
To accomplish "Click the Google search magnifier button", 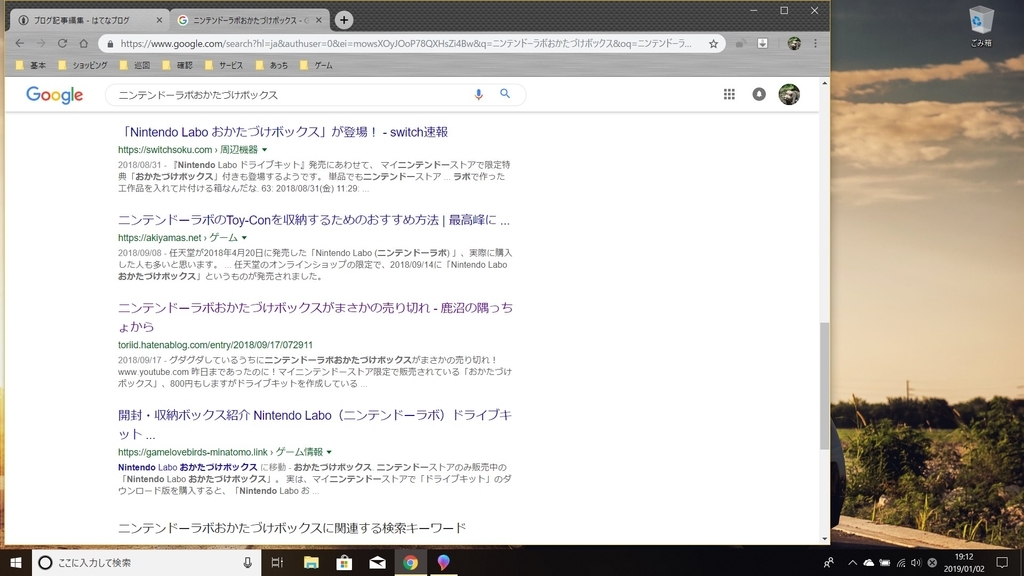I will [x=505, y=93].
